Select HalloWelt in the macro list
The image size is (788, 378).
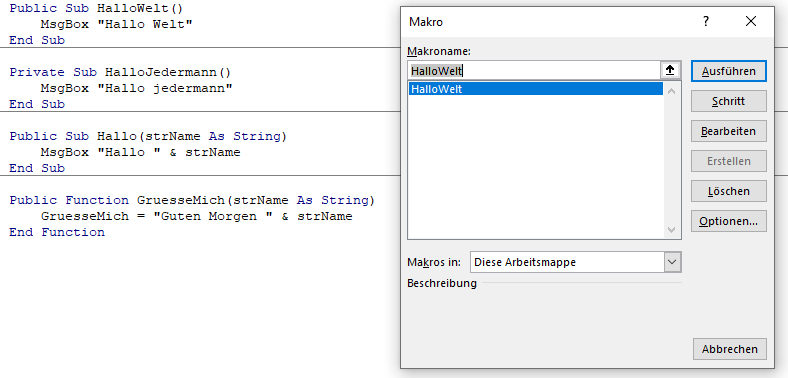click(x=535, y=89)
